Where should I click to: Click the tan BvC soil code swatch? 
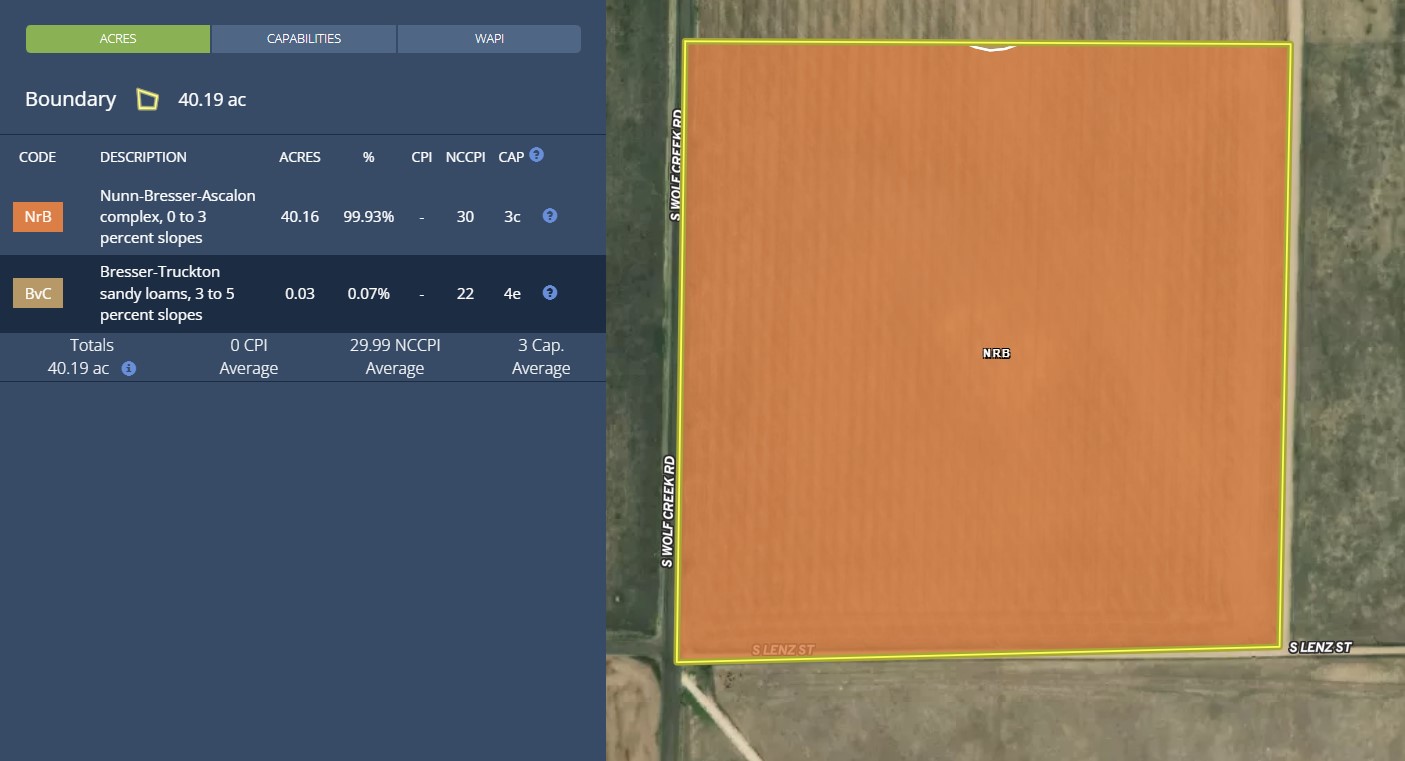tap(38, 294)
